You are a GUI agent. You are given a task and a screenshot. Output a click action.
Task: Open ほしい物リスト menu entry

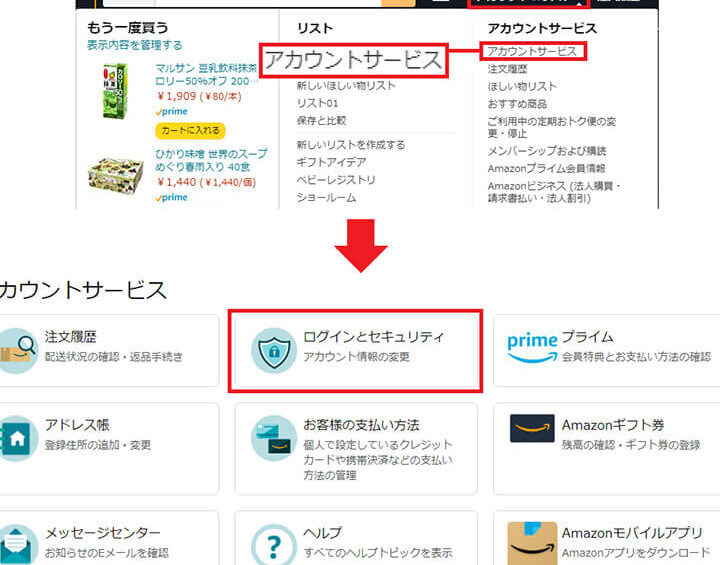[522, 86]
